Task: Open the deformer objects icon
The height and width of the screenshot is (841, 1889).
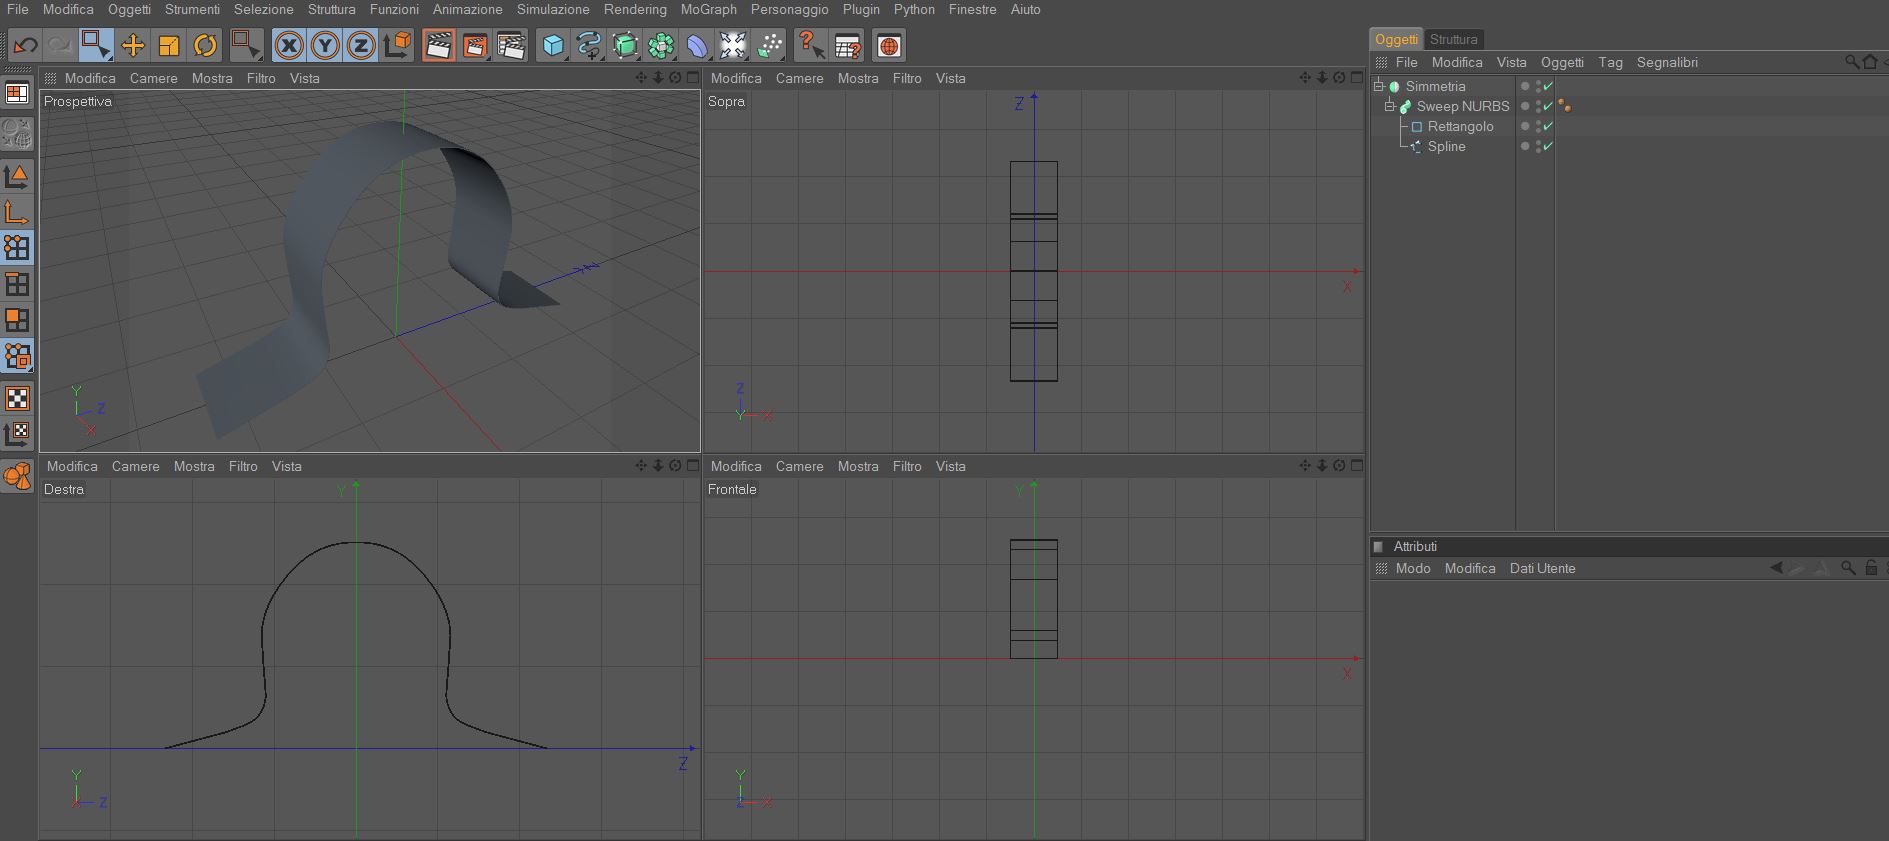Action: [697, 45]
